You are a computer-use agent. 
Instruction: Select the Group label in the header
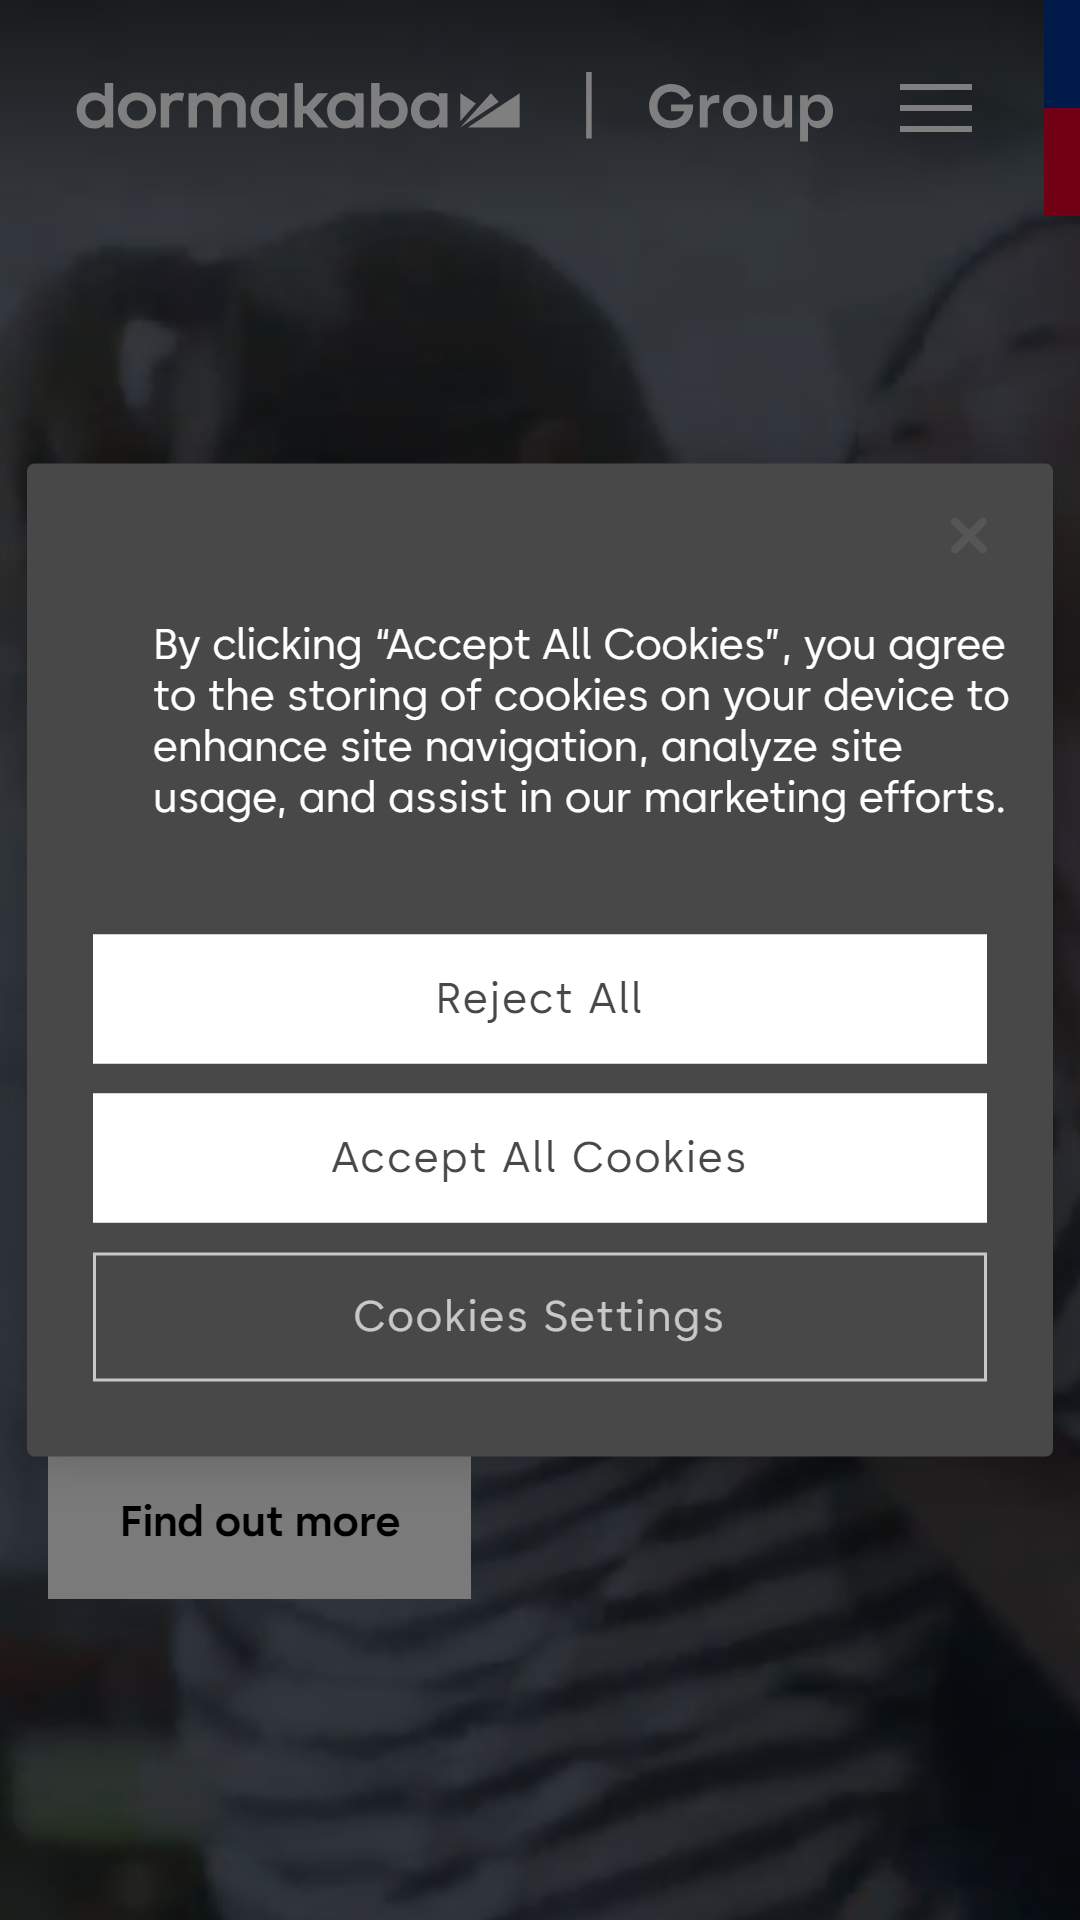pos(740,108)
